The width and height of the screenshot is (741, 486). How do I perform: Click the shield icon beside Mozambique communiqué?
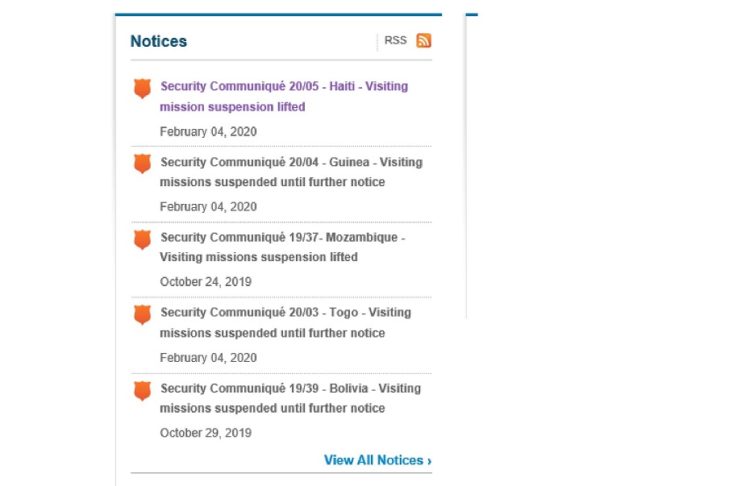(x=142, y=239)
